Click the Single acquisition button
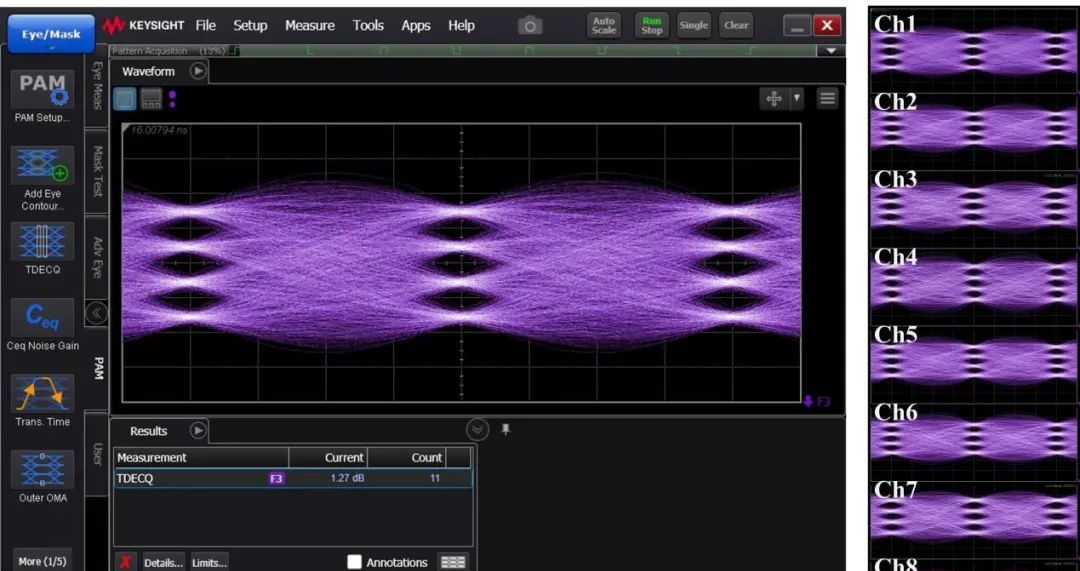Viewport: 1080px width, 571px height. pyautogui.click(x=694, y=25)
